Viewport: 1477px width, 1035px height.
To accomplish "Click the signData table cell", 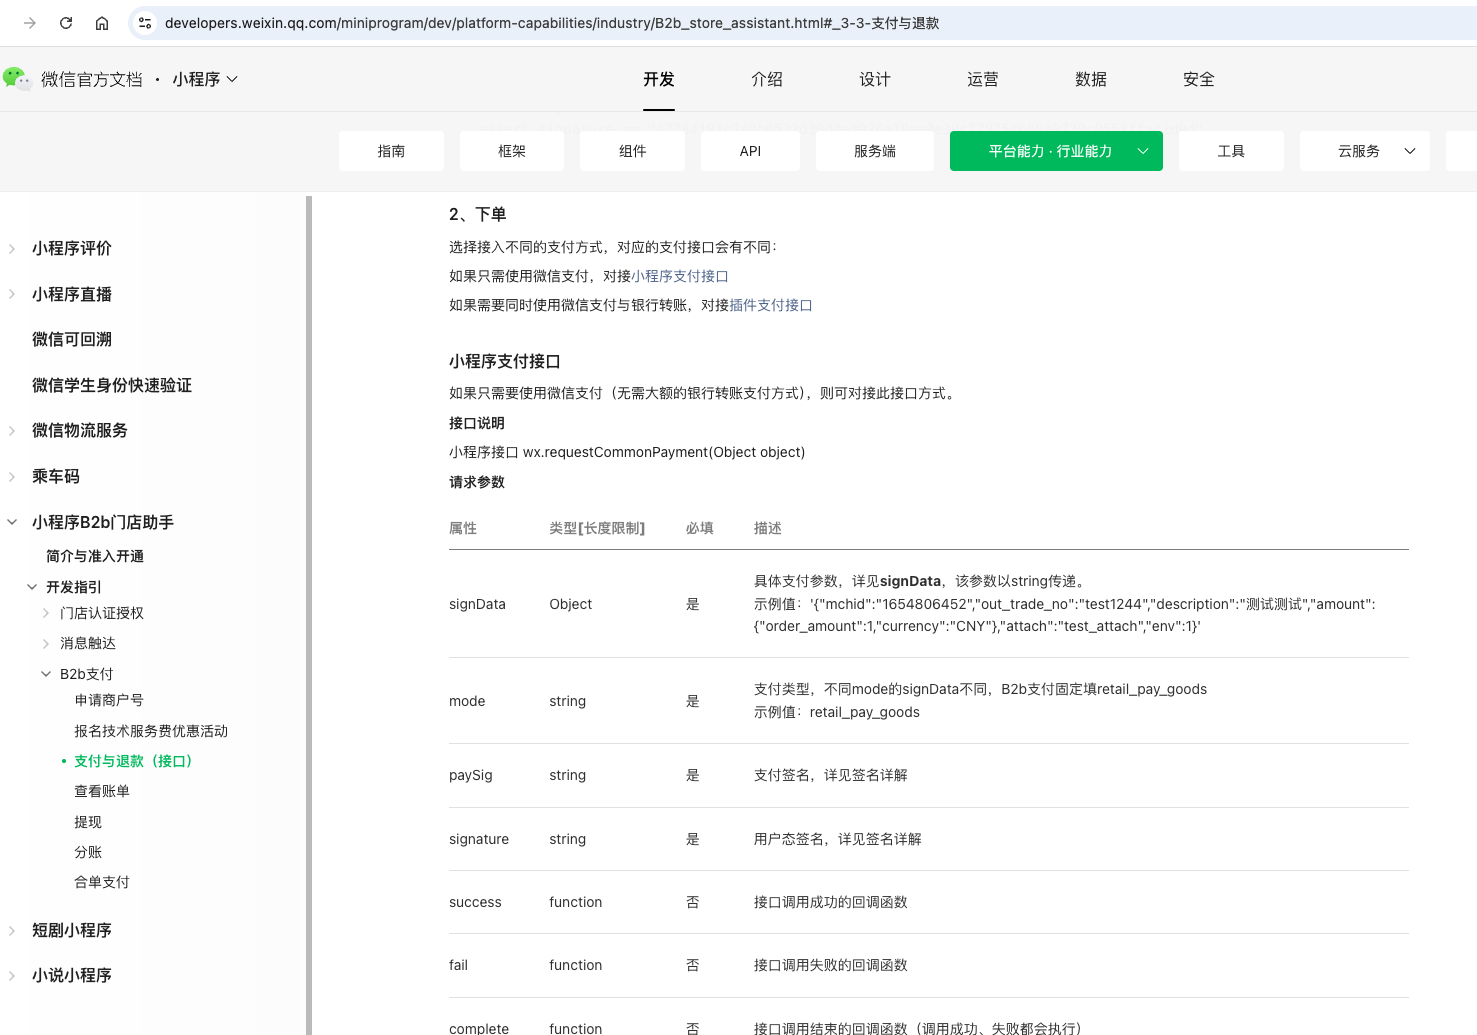I will (477, 604).
